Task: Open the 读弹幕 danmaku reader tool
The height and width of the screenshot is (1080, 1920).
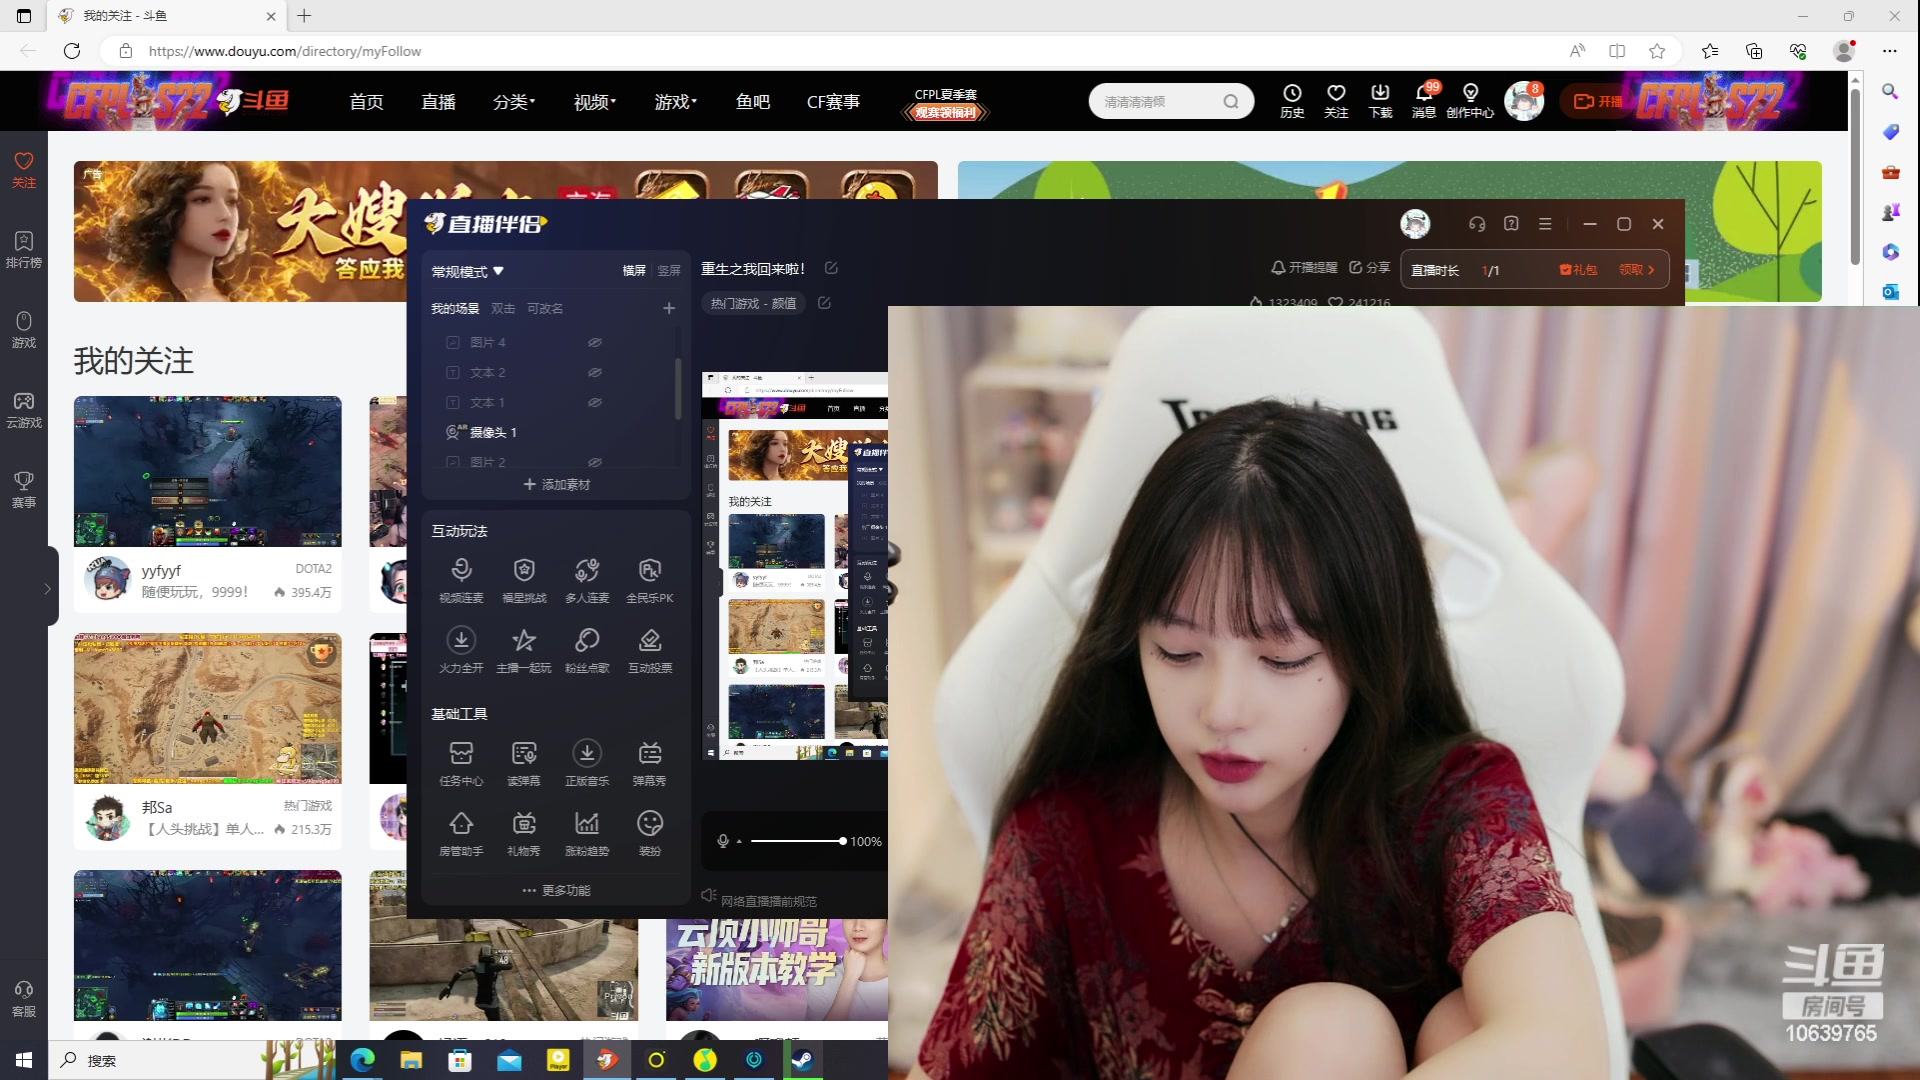Action: click(524, 764)
